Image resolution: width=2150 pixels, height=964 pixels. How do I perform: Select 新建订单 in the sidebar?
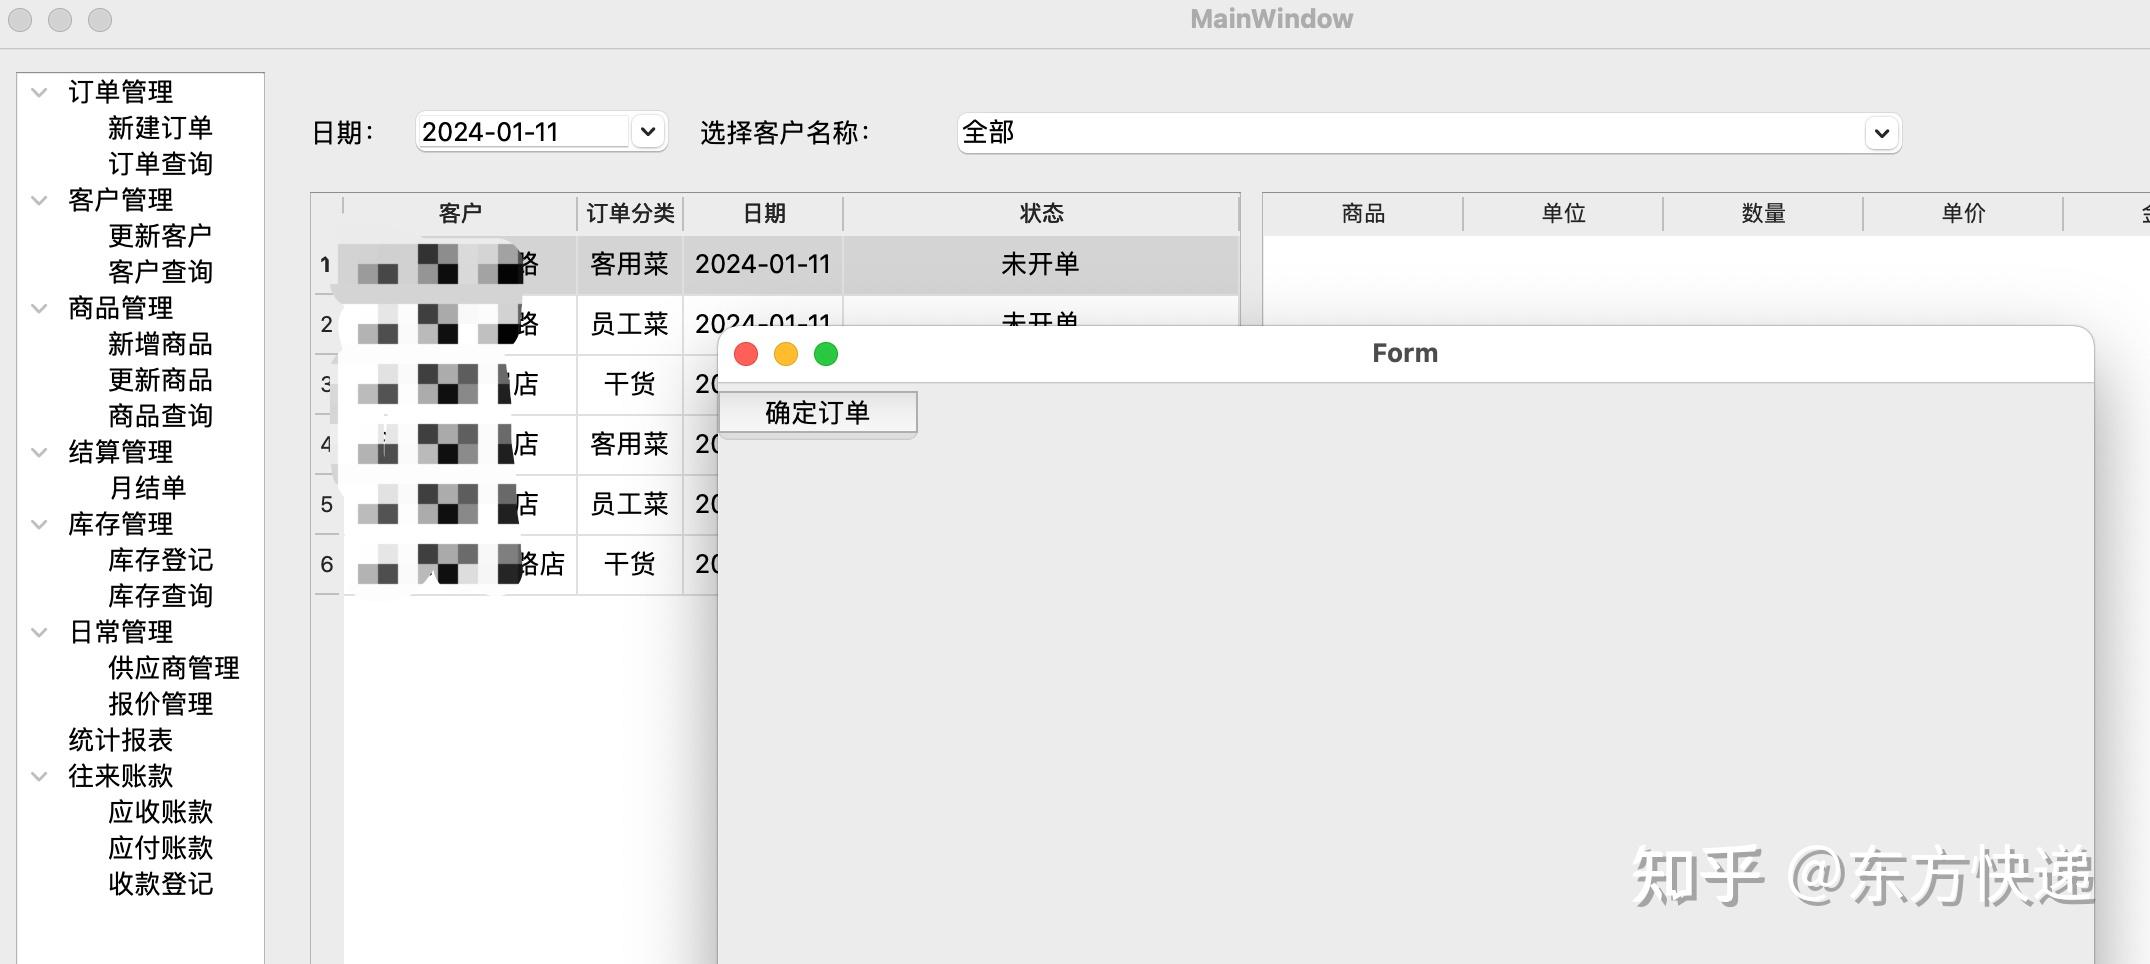point(160,127)
